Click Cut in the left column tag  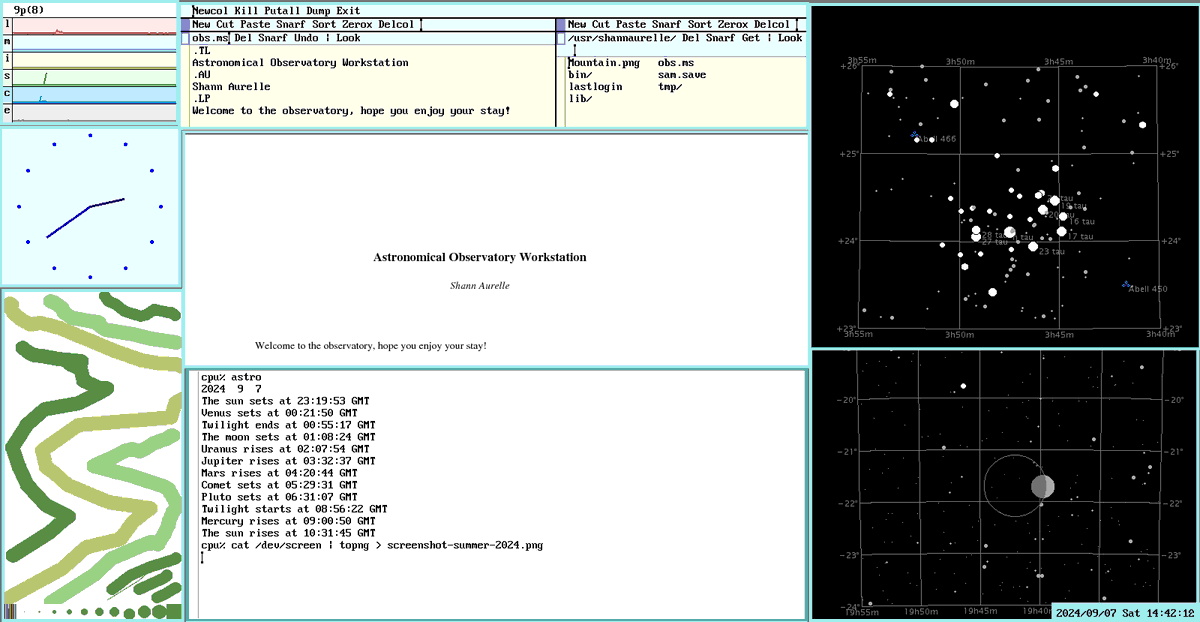point(225,24)
